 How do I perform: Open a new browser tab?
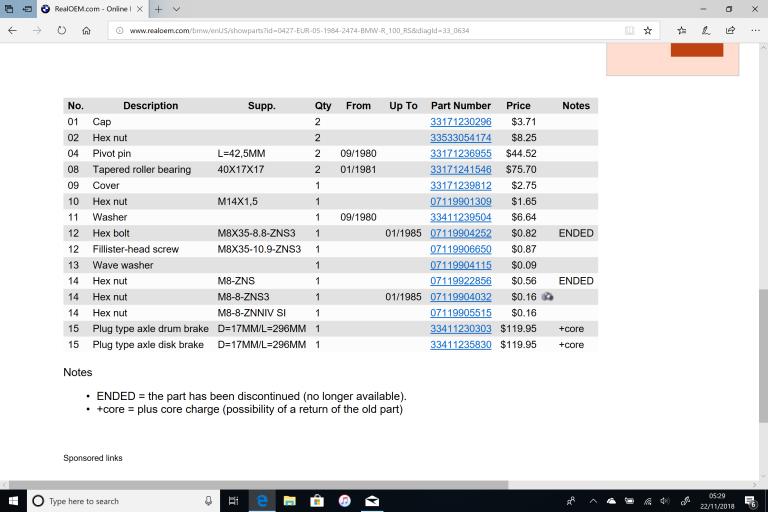click(158, 8)
